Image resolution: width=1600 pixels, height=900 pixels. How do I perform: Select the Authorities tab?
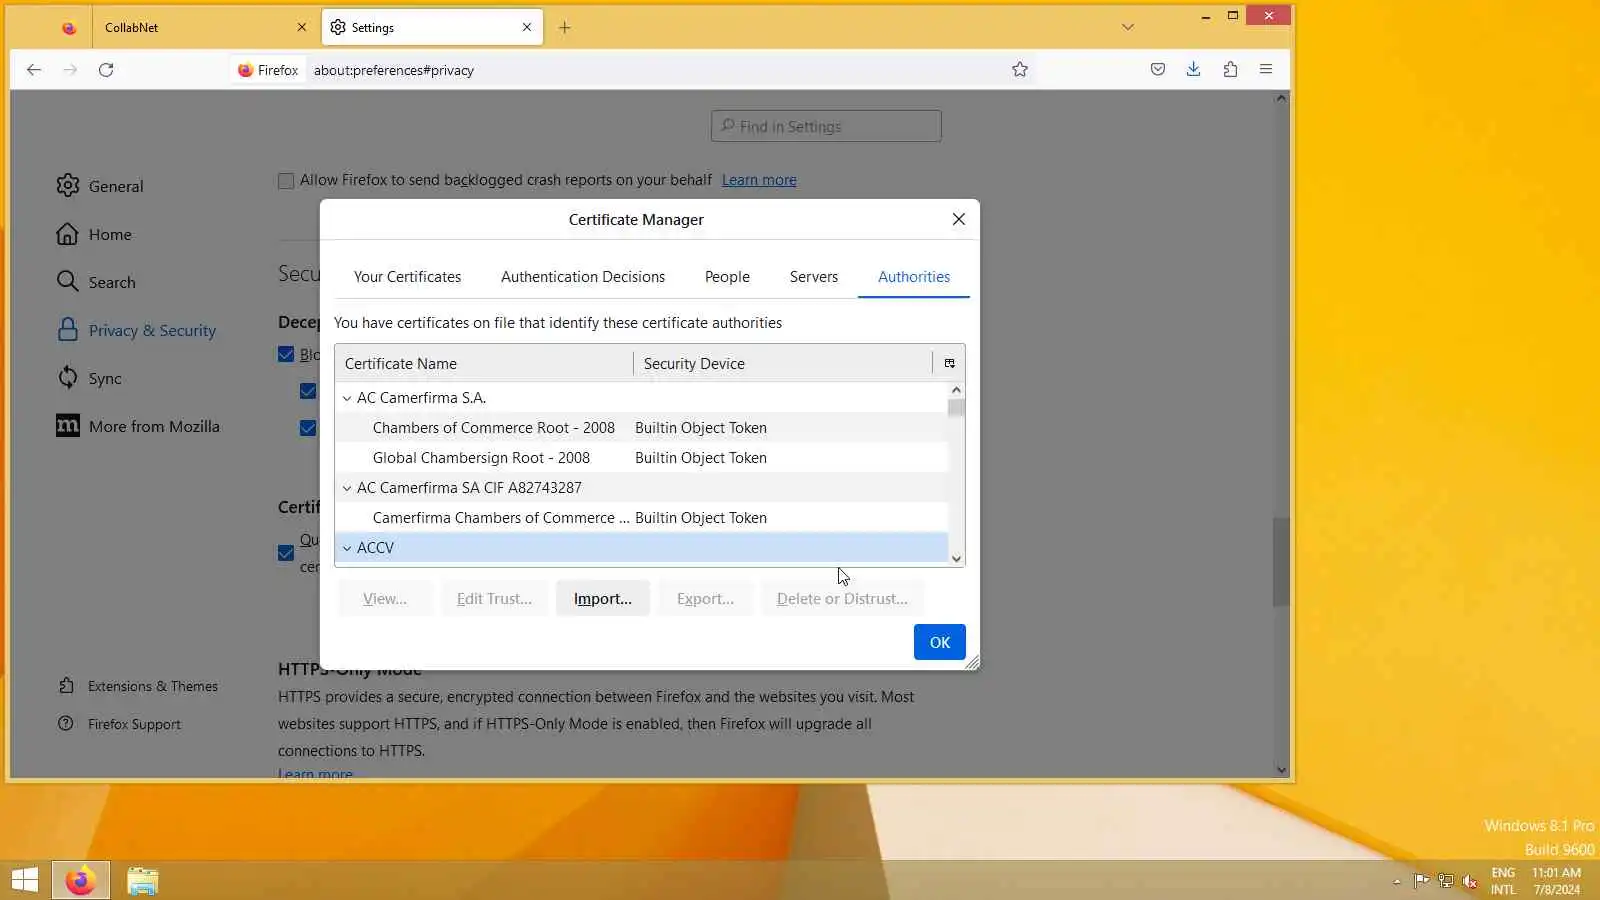pos(914,277)
